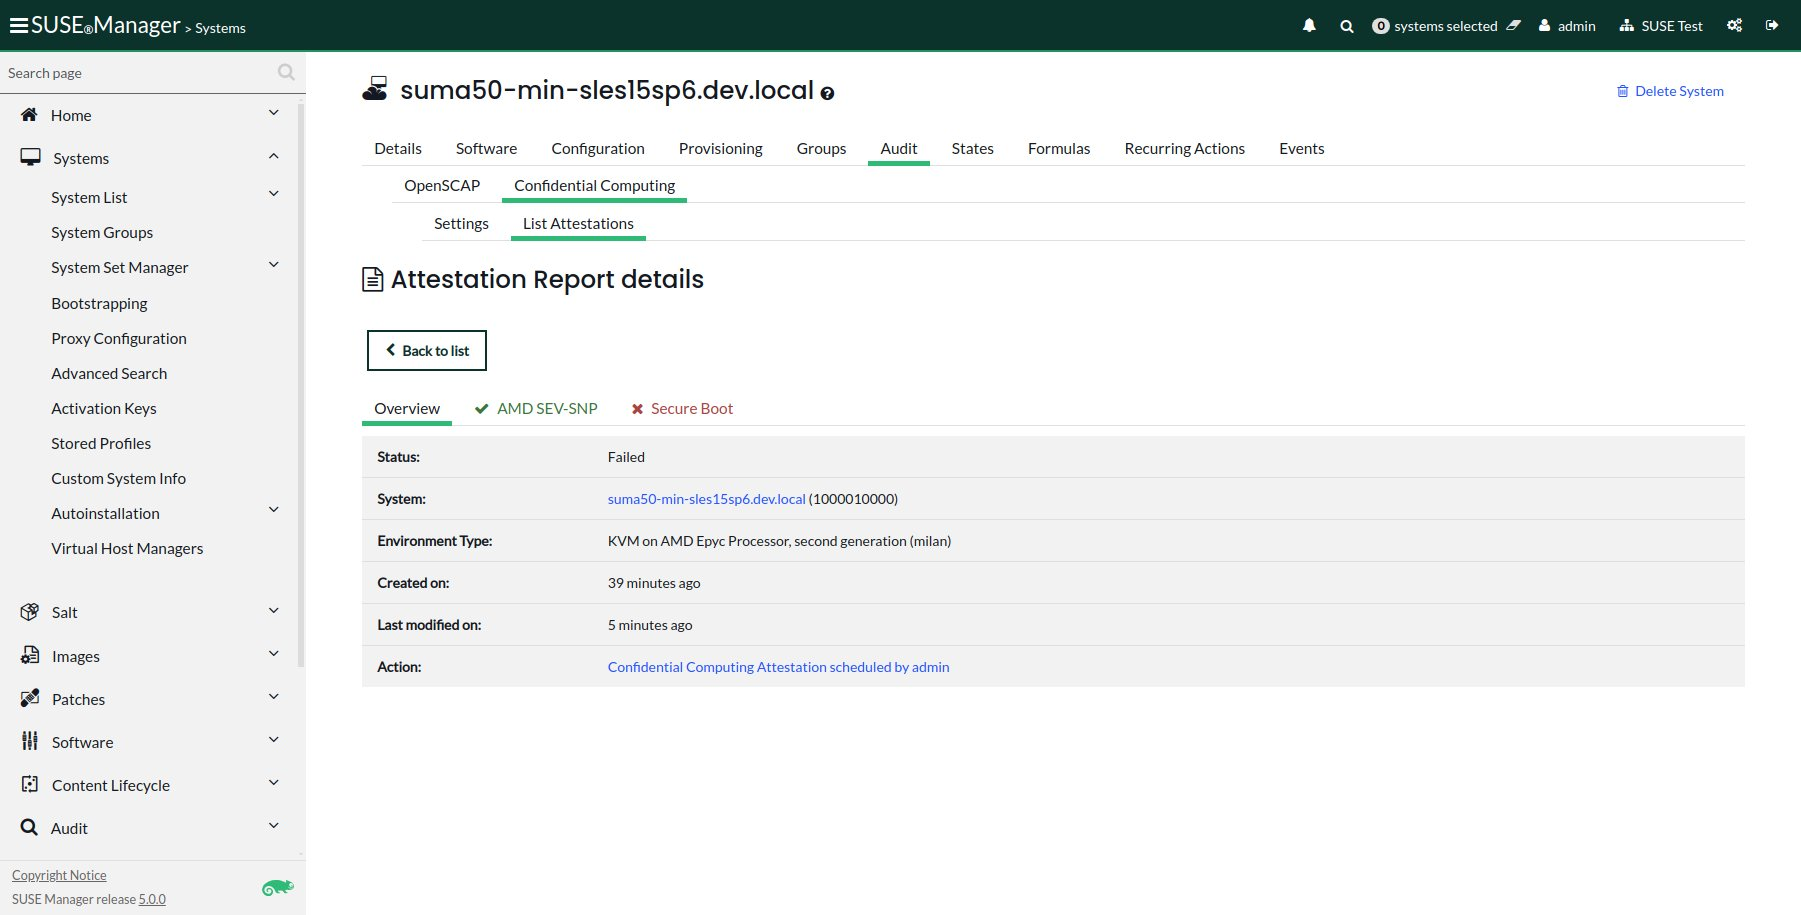Image resolution: width=1801 pixels, height=915 pixels.
Task: Expand the Autoinstallation submenu chevron
Action: [274, 510]
